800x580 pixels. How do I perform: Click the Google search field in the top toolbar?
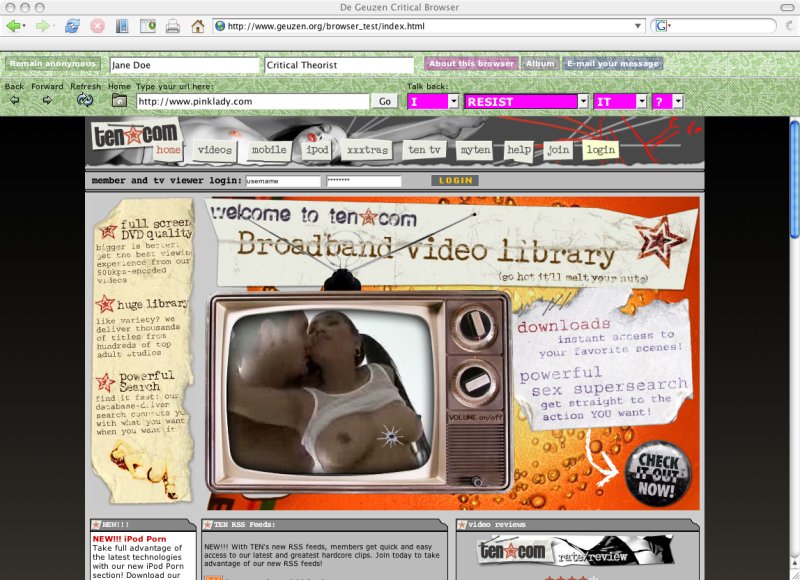713,26
